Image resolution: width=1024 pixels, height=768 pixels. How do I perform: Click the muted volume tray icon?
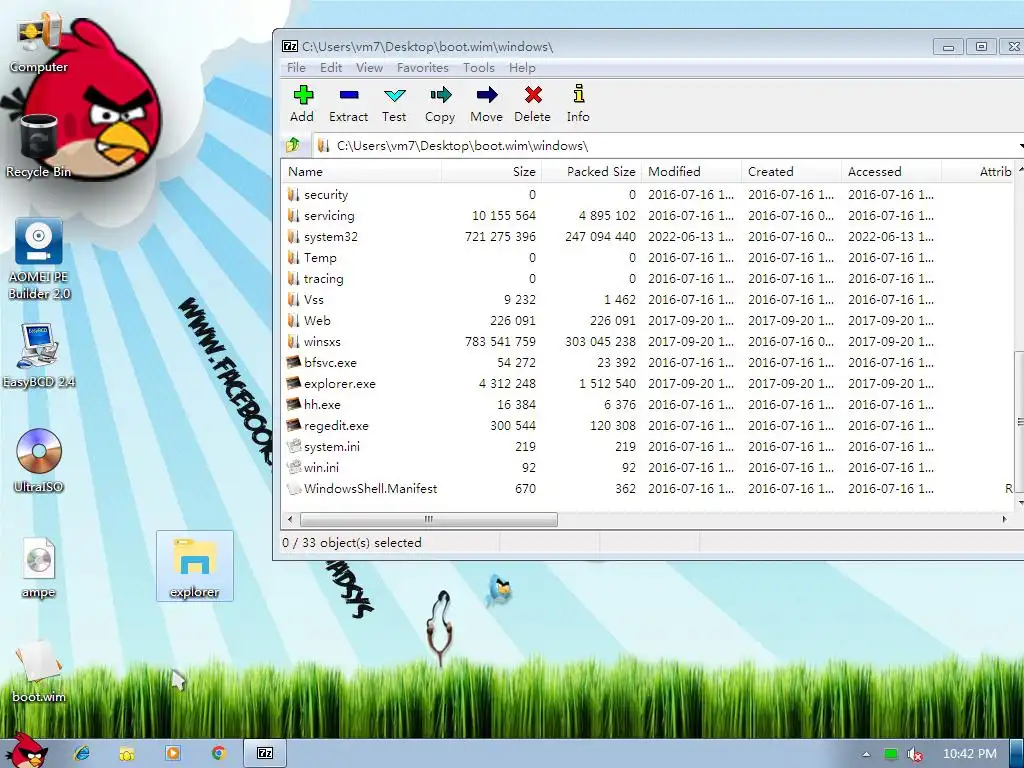click(x=915, y=754)
